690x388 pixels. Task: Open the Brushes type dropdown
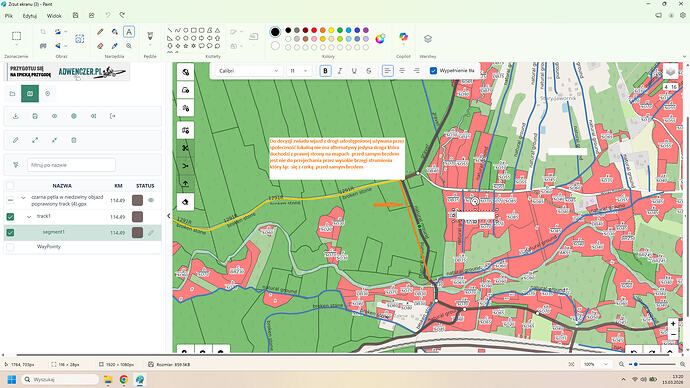tap(150, 45)
